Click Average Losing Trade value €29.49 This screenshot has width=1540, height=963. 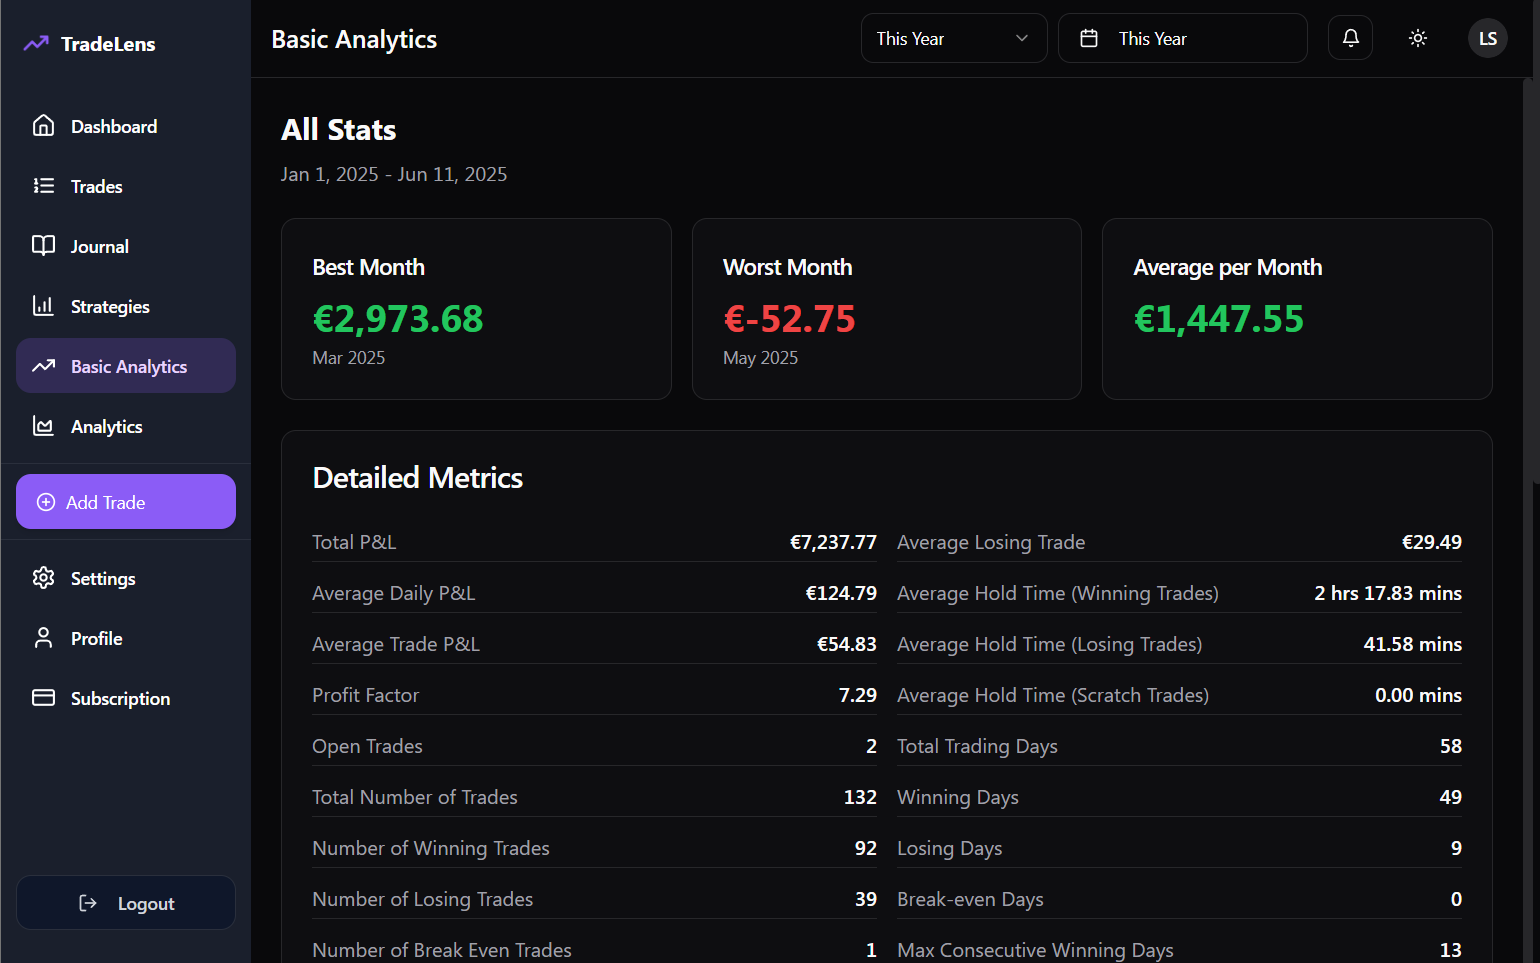coord(1432,542)
